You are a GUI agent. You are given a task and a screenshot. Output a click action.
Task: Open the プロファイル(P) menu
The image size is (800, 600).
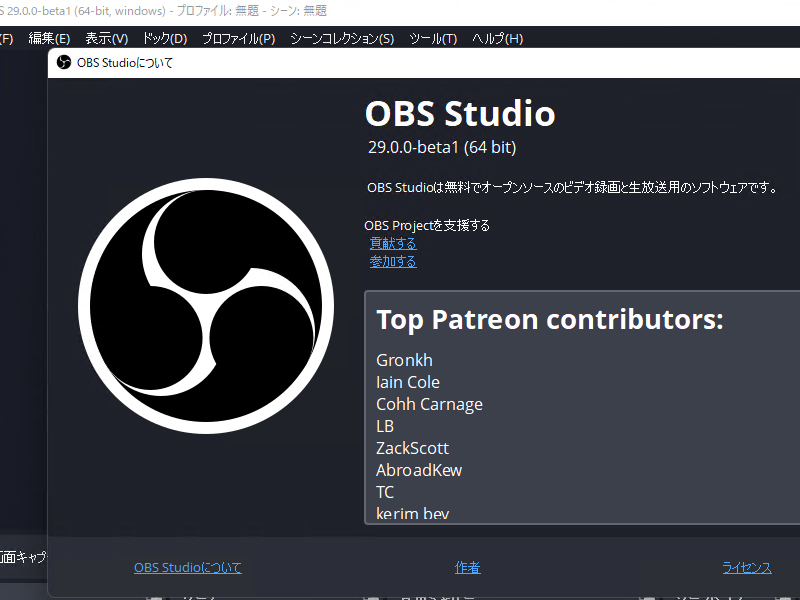(x=239, y=38)
